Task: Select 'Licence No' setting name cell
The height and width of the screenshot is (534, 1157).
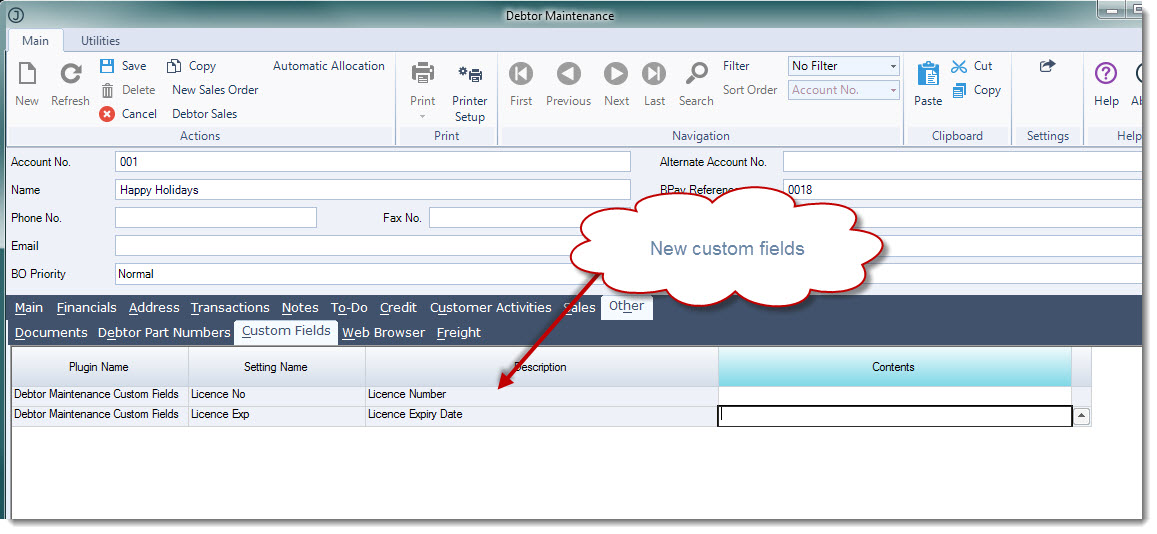Action: [x=277, y=395]
